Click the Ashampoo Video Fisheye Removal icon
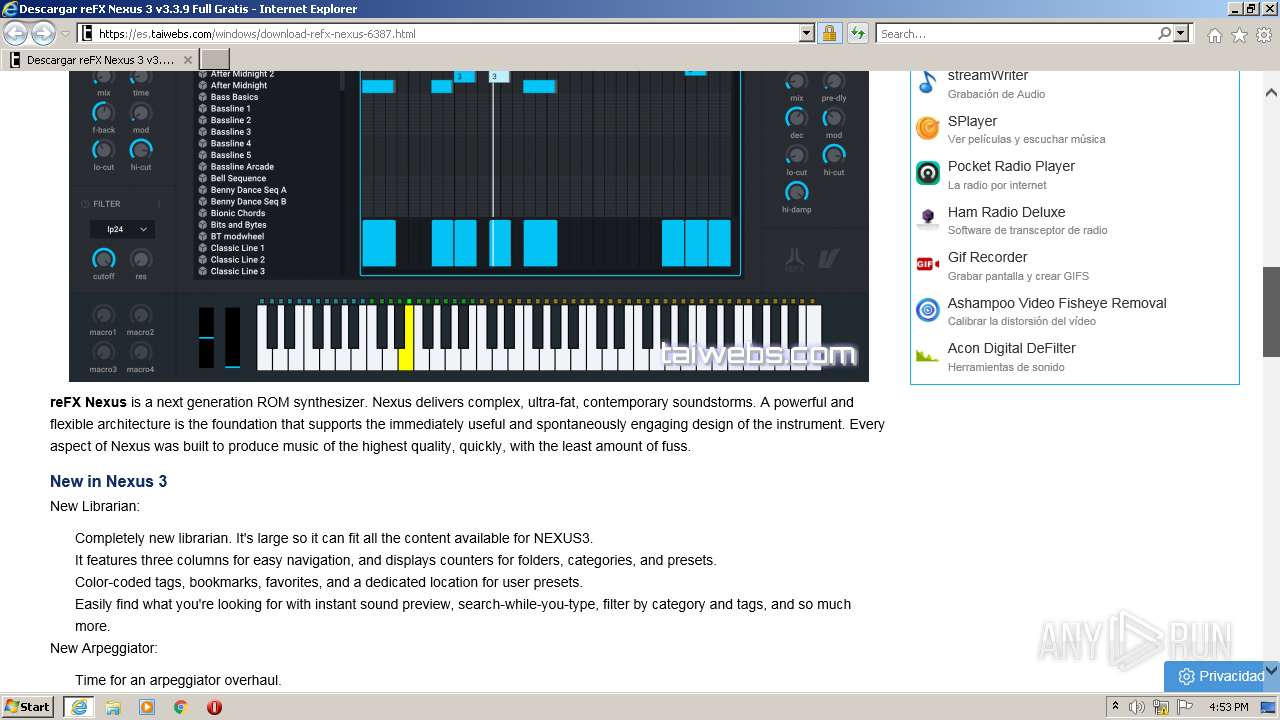Viewport: 1280px width, 720px height. [928, 310]
